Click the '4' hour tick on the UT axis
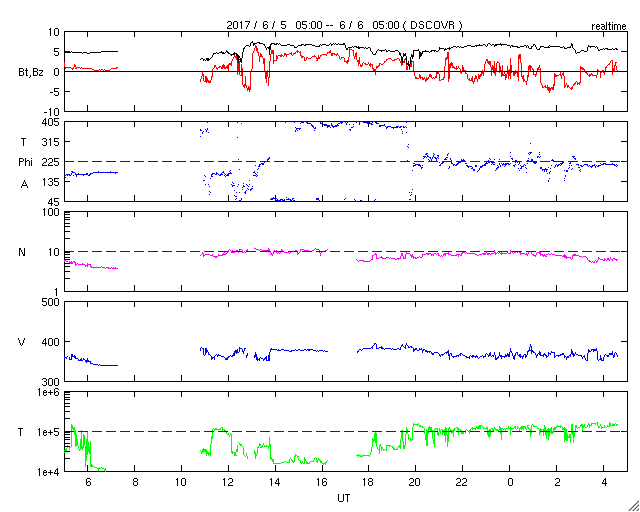The height and width of the screenshot is (512, 640). click(x=604, y=483)
